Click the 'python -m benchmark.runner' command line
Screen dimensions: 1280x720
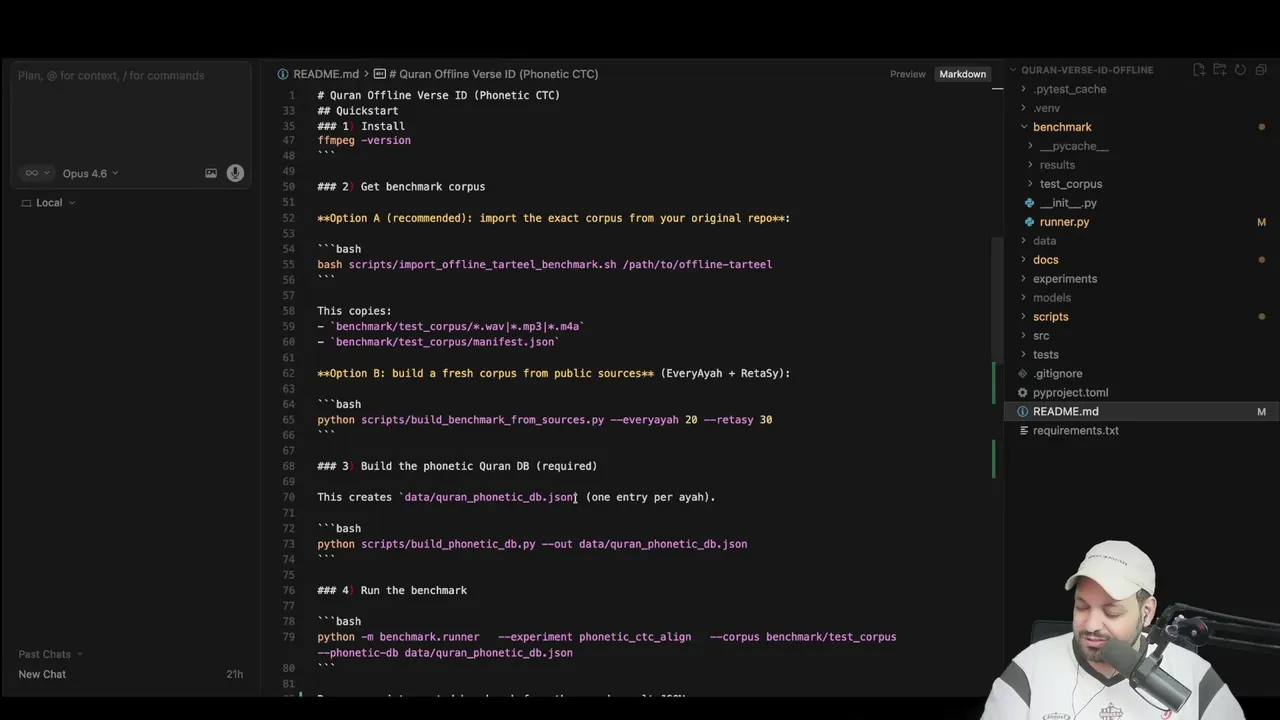click(x=607, y=645)
